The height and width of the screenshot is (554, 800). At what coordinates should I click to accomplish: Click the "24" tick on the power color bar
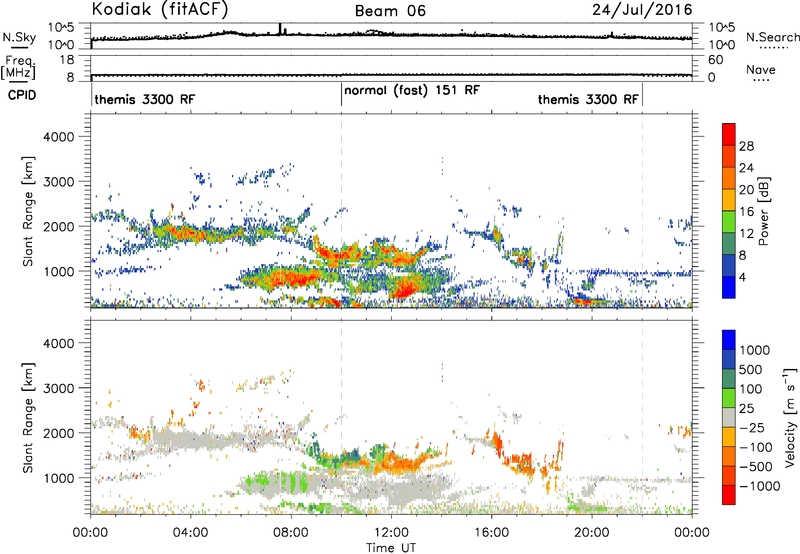pyautogui.click(x=746, y=168)
